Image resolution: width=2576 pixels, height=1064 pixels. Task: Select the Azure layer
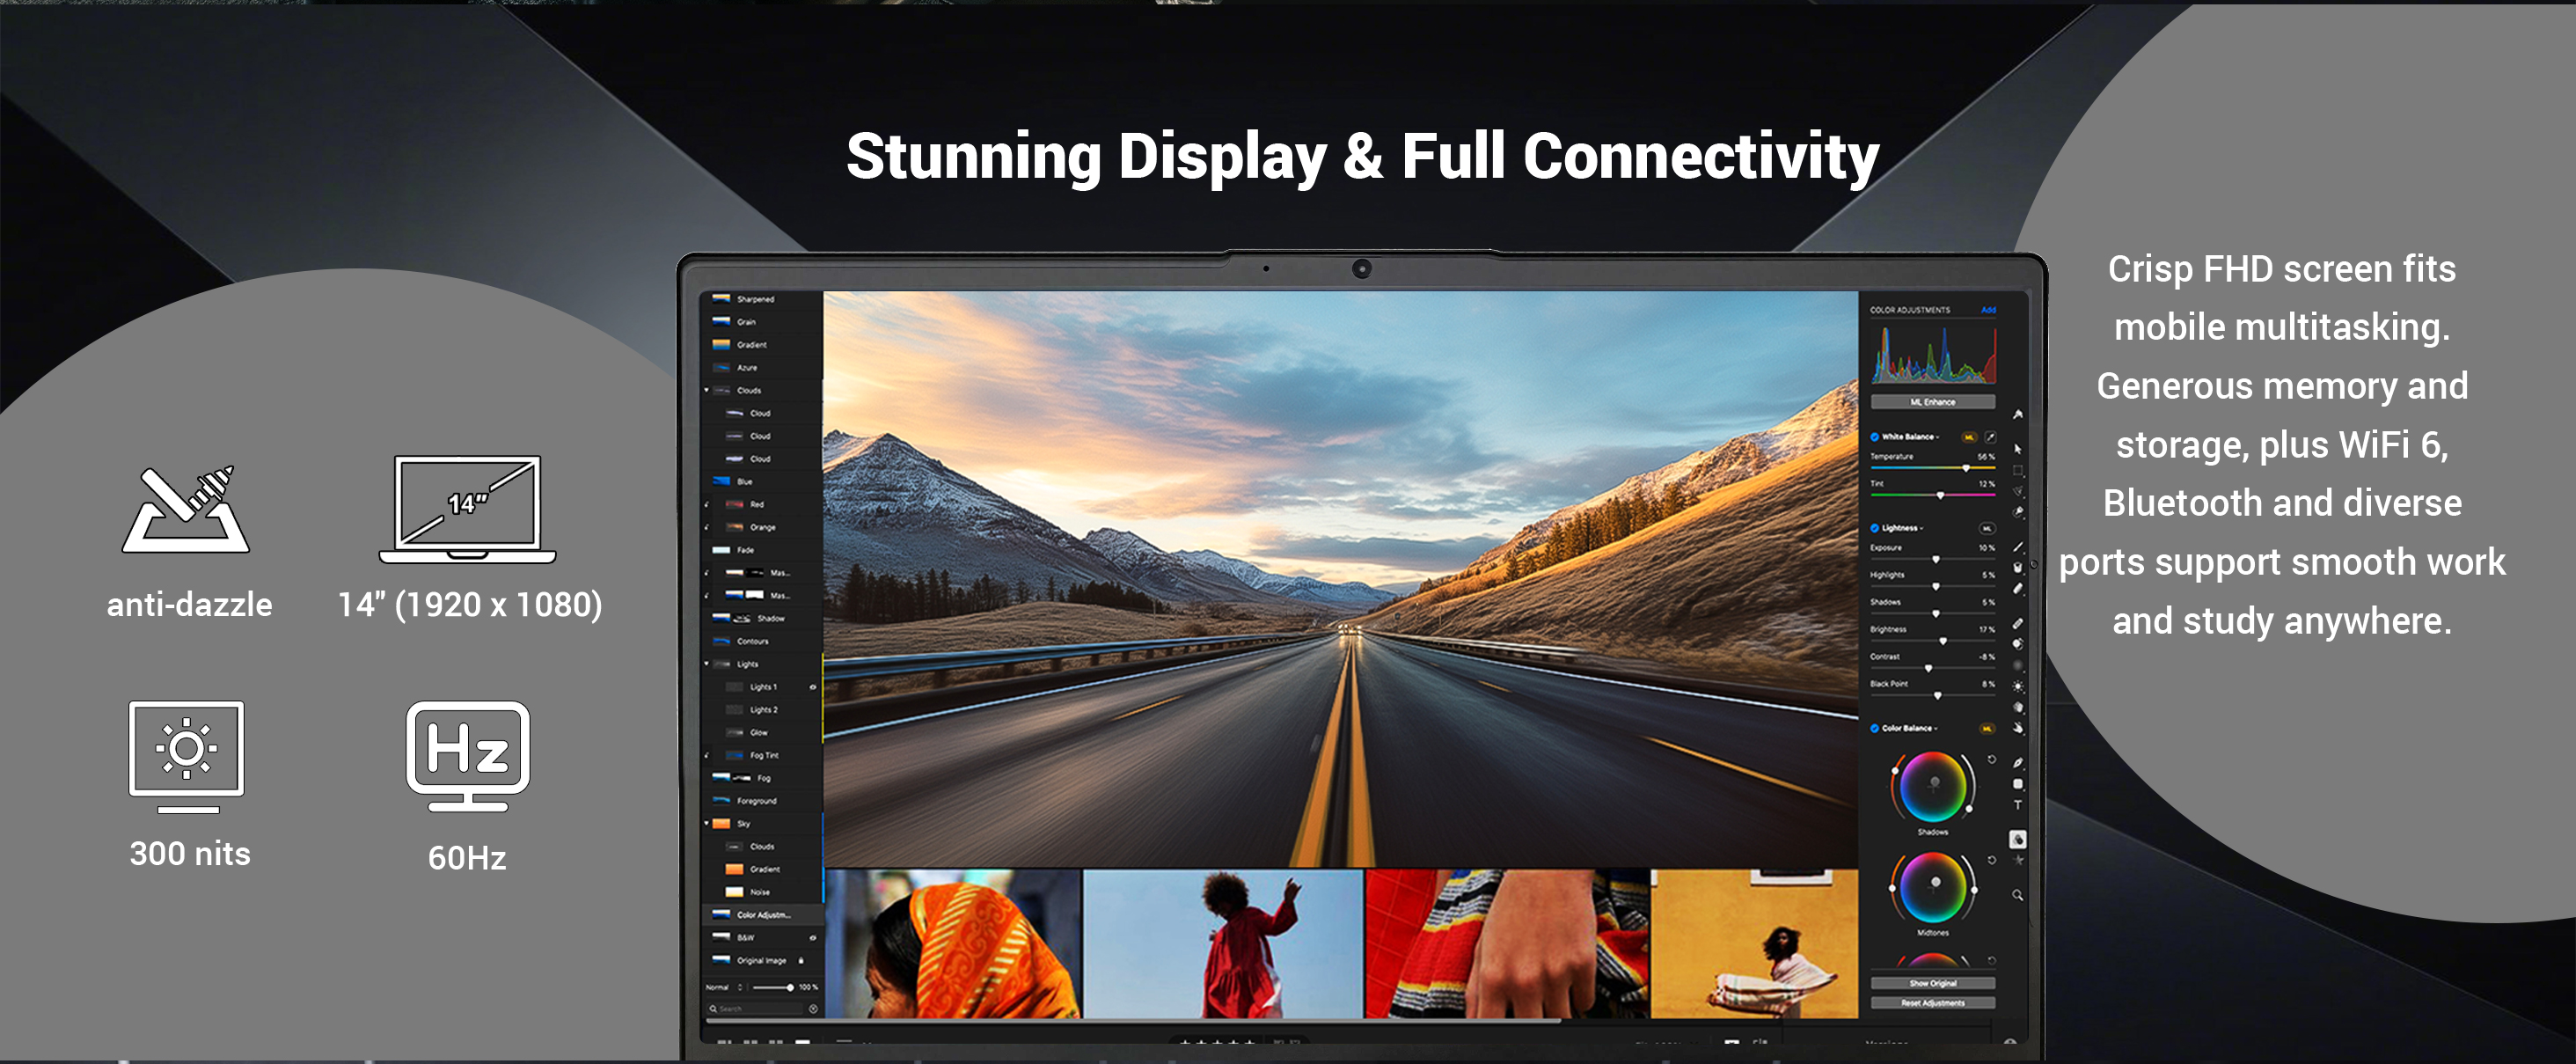click(x=762, y=367)
